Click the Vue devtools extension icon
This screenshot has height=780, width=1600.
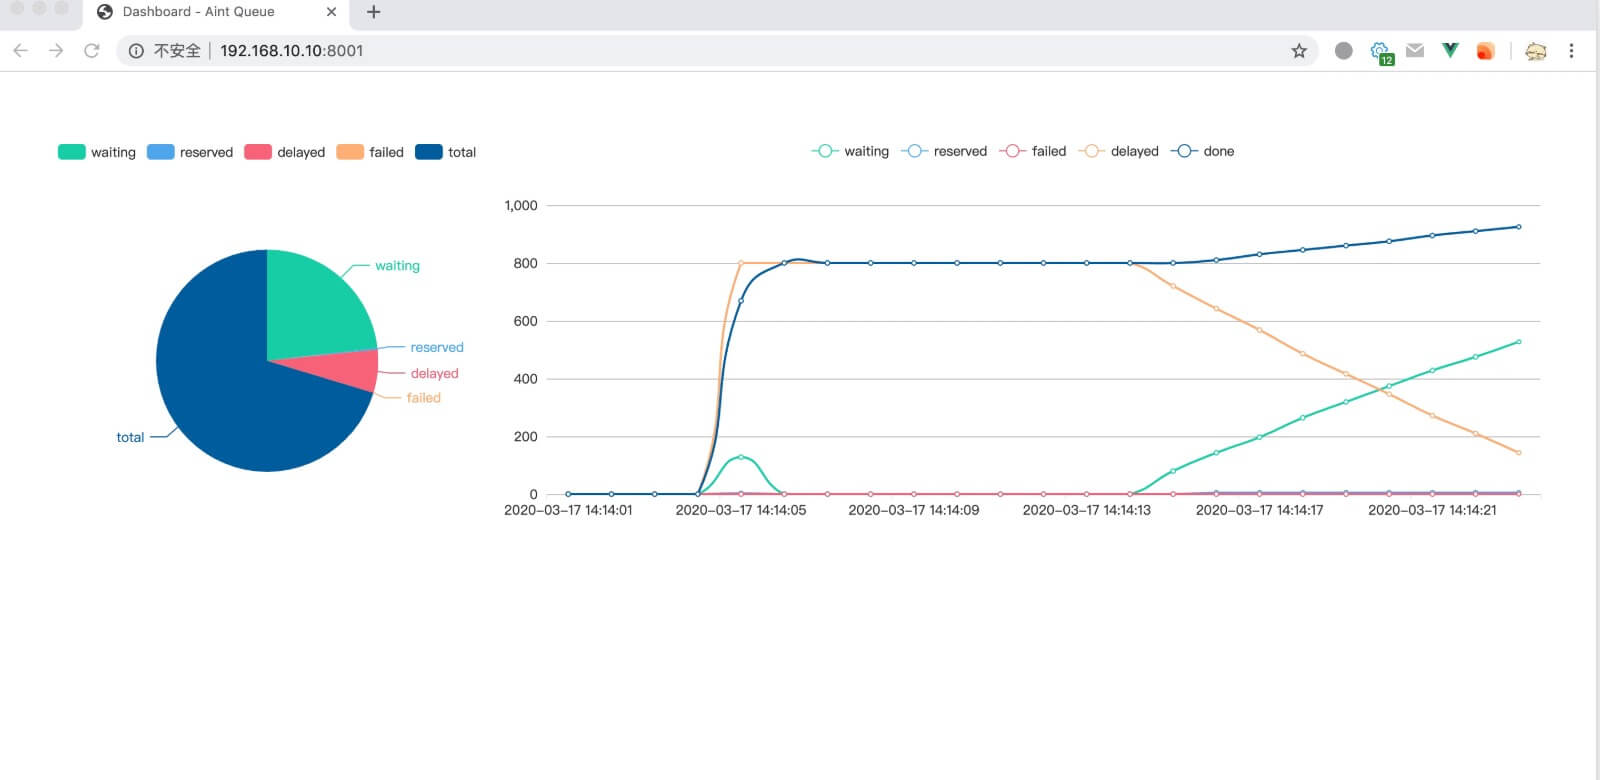(1450, 50)
